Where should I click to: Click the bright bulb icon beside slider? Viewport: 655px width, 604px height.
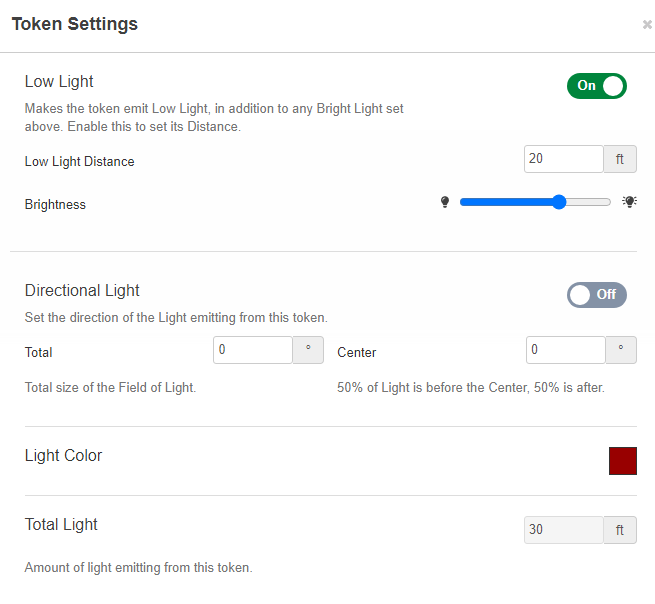coord(629,202)
